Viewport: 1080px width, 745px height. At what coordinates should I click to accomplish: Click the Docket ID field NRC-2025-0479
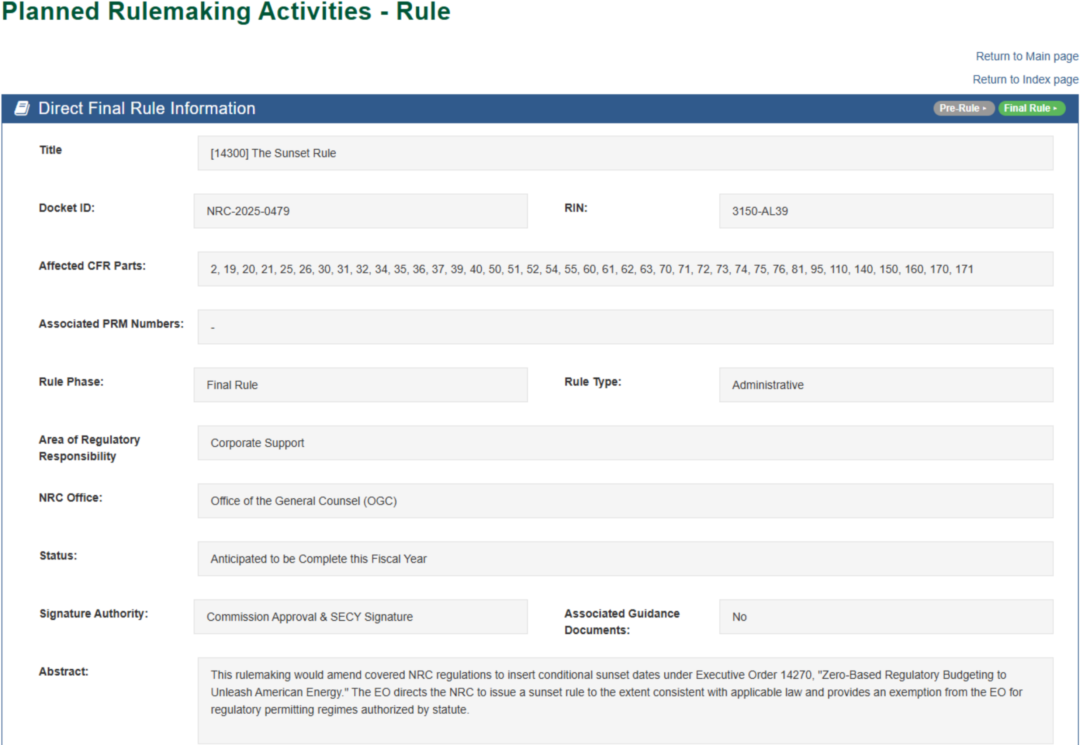360,211
